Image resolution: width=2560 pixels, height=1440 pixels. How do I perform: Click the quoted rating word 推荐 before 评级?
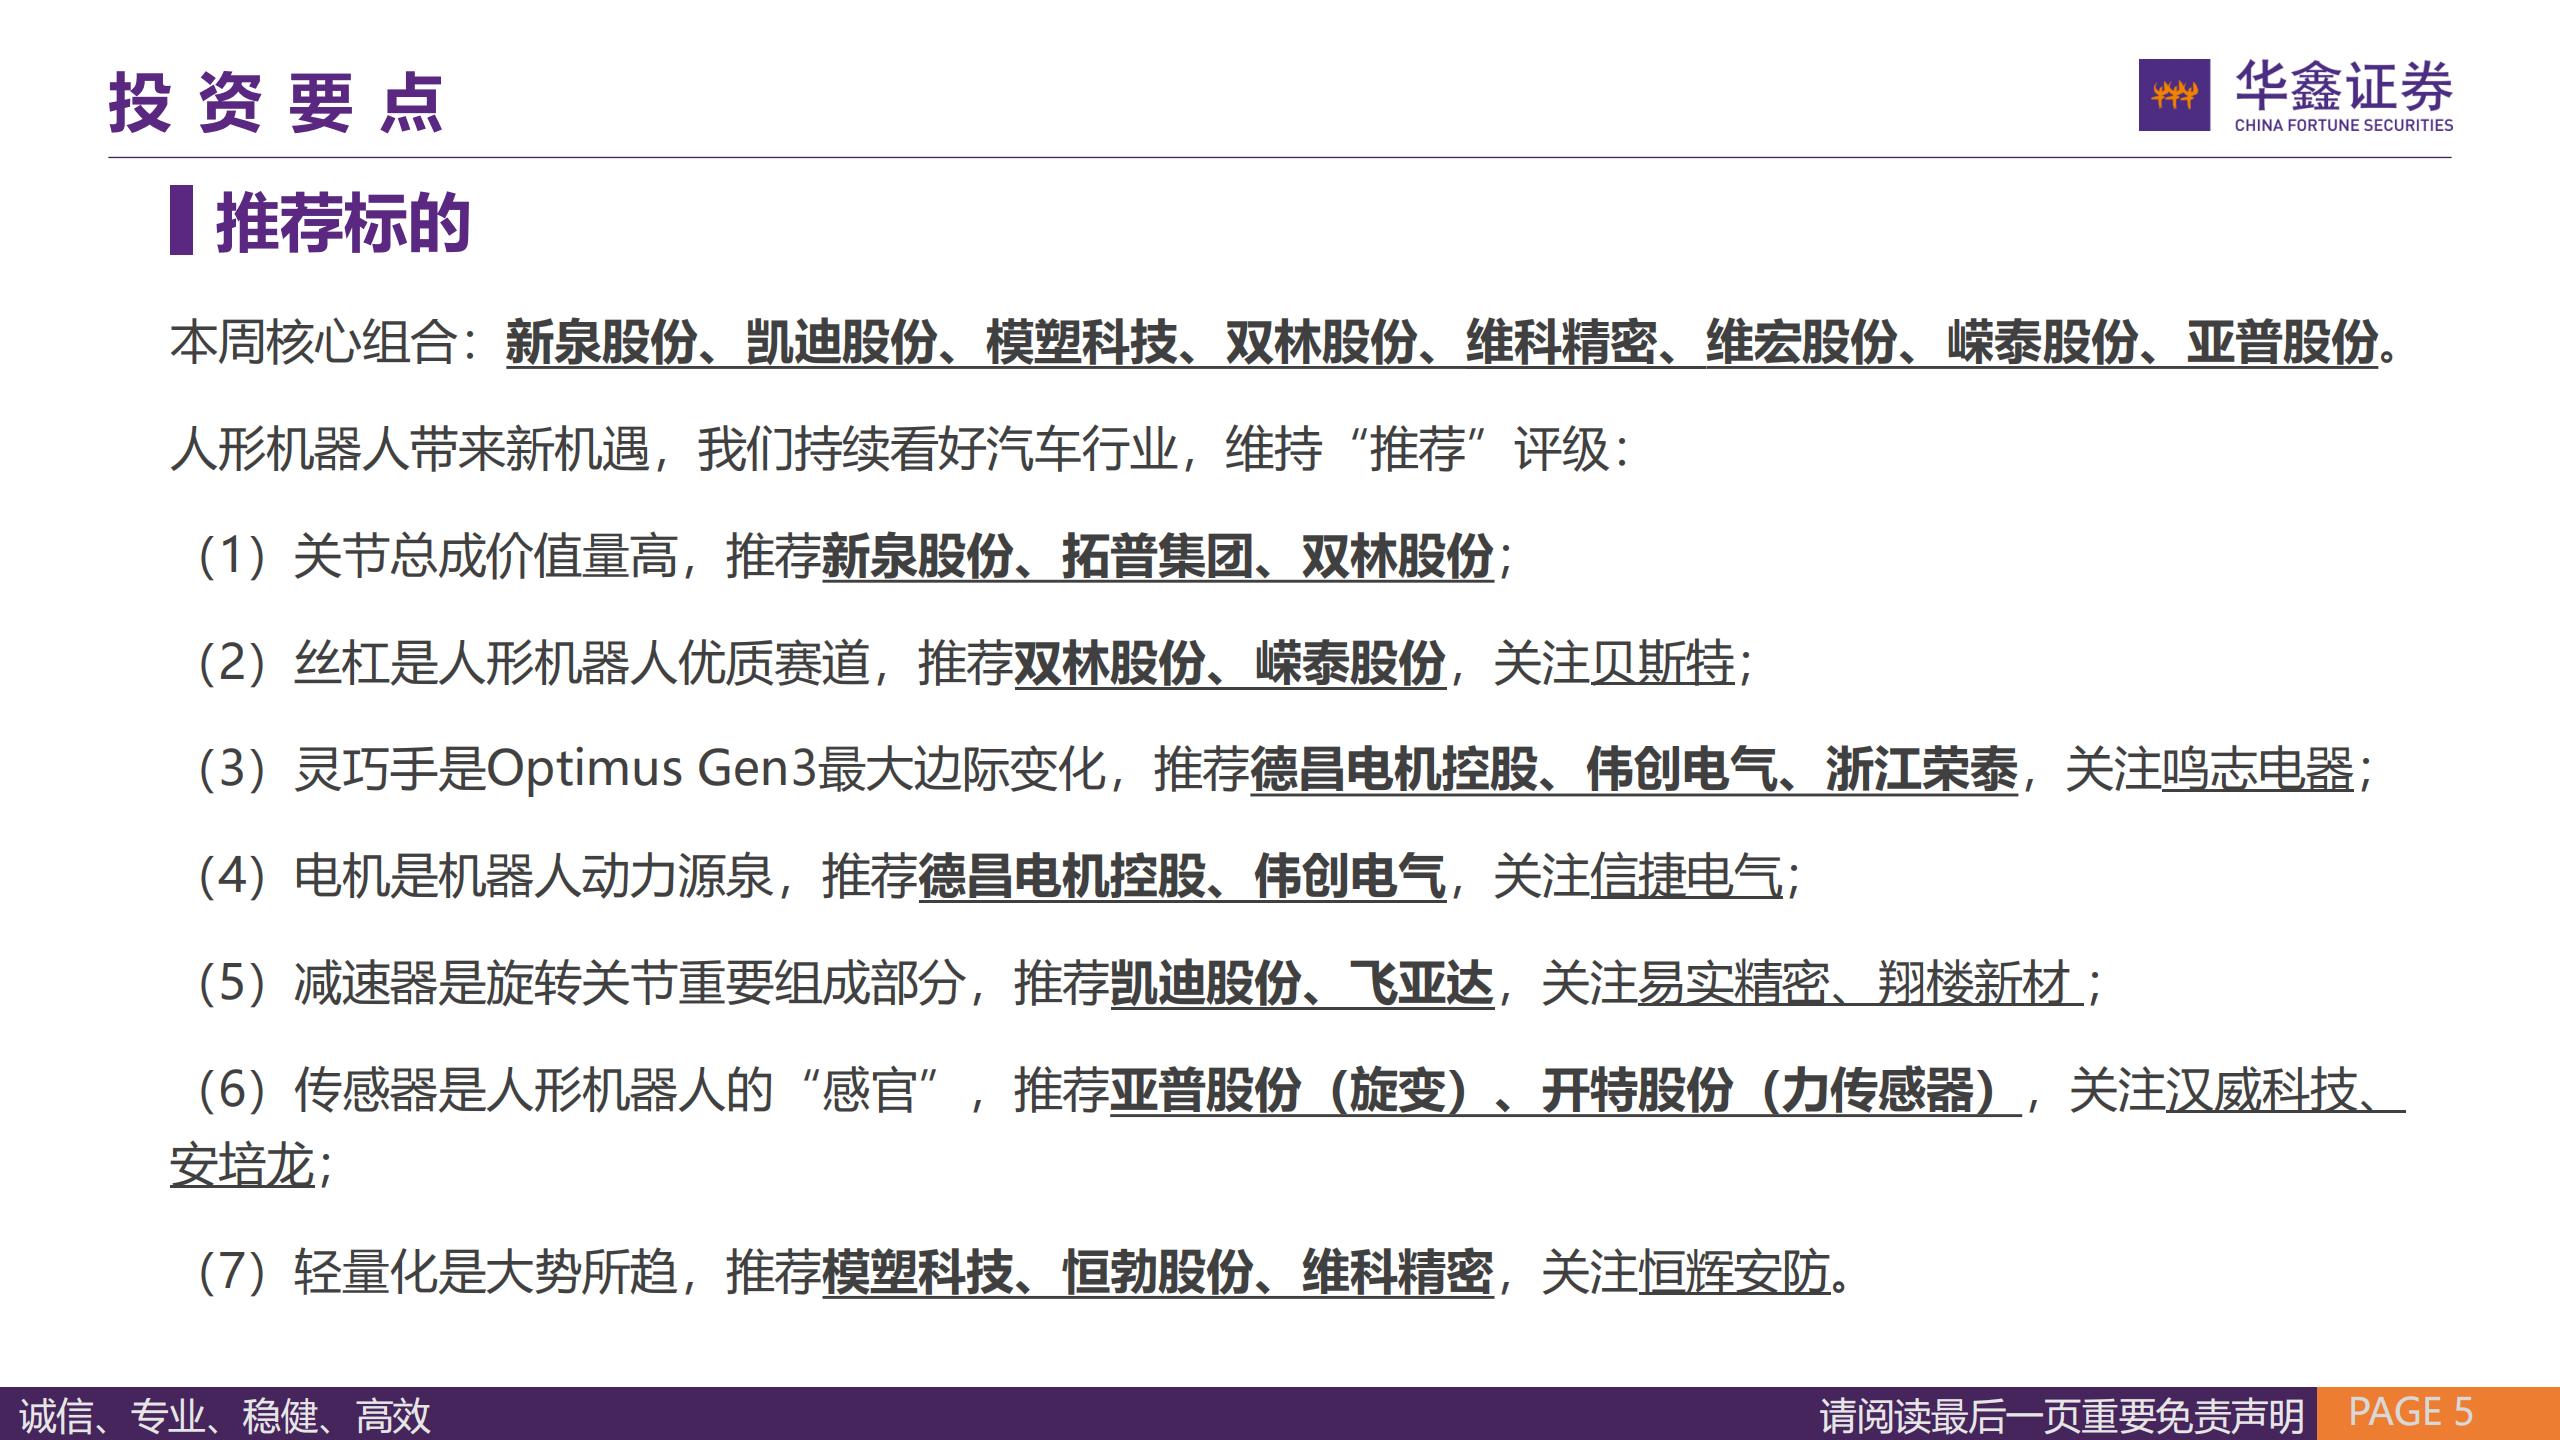(x=1417, y=449)
